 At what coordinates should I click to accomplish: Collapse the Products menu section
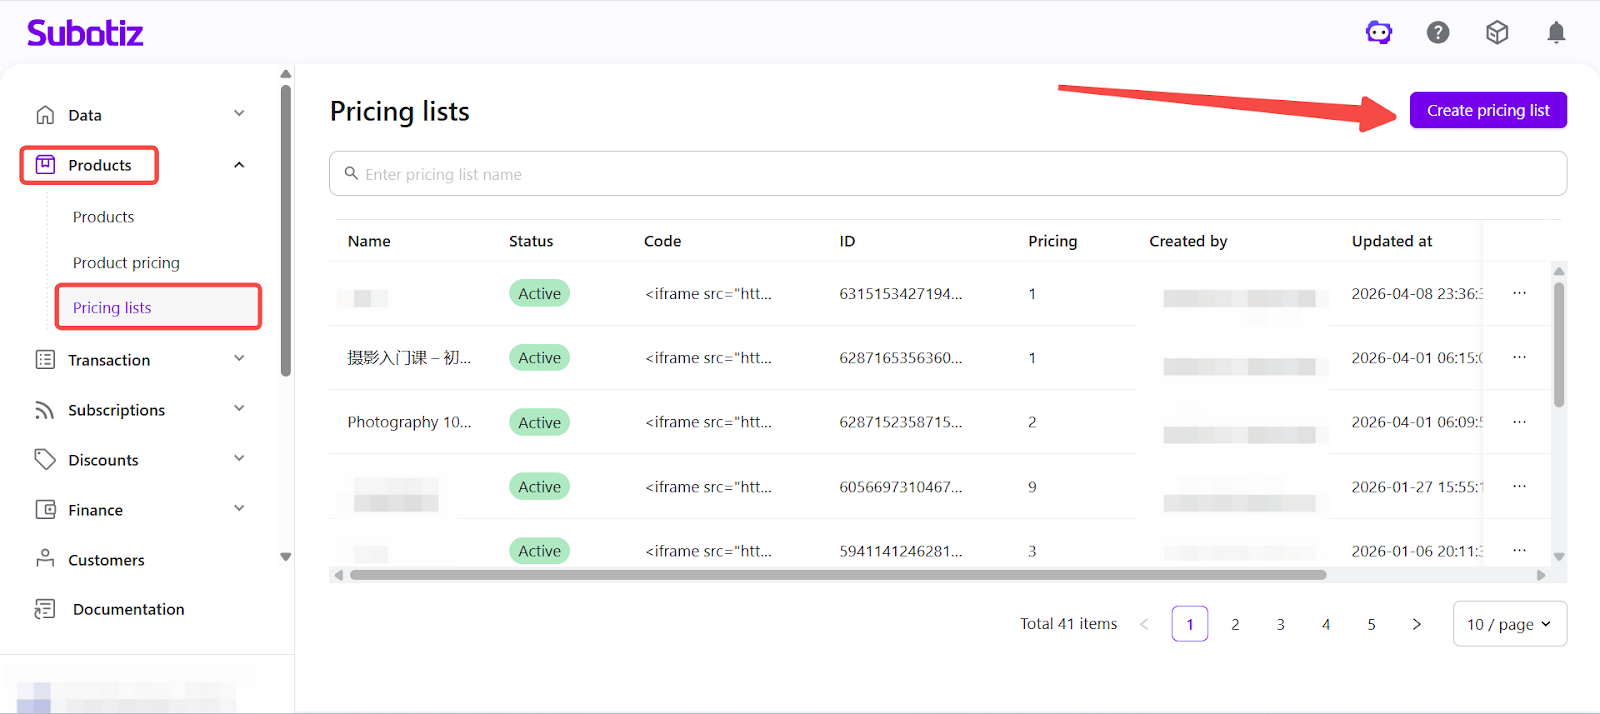tap(239, 165)
